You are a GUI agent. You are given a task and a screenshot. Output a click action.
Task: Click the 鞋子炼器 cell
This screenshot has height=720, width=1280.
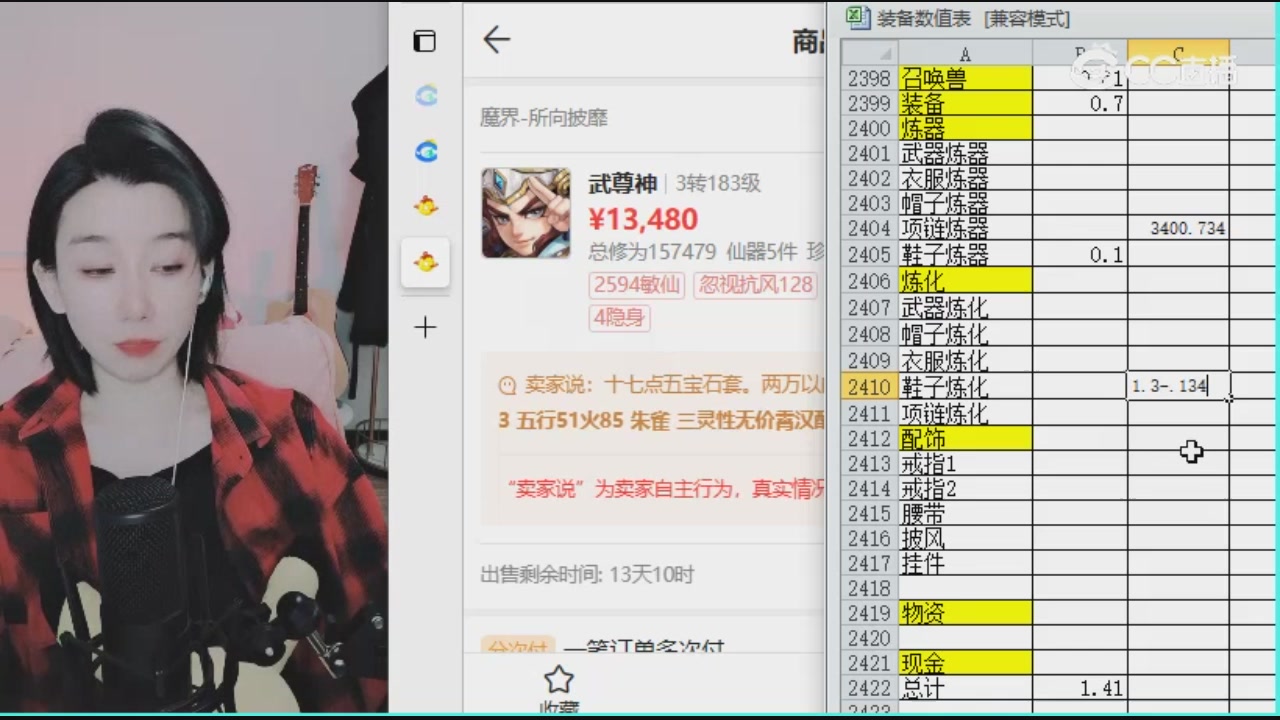click(x=965, y=254)
